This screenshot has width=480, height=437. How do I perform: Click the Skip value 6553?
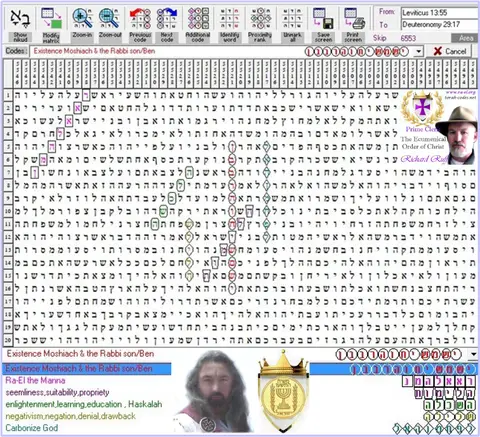408,38
